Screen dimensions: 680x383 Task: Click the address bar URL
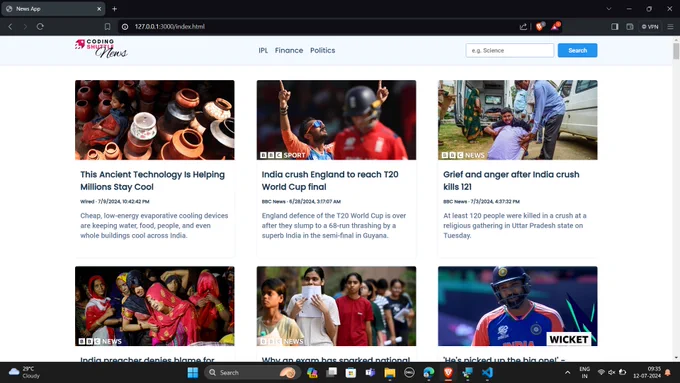tap(169, 26)
